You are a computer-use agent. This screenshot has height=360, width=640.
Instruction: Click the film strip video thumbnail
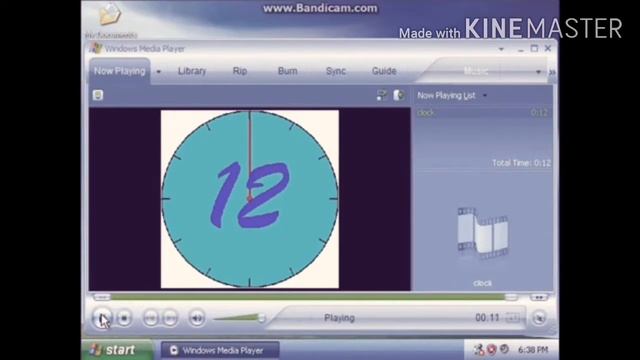(x=482, y=233)
